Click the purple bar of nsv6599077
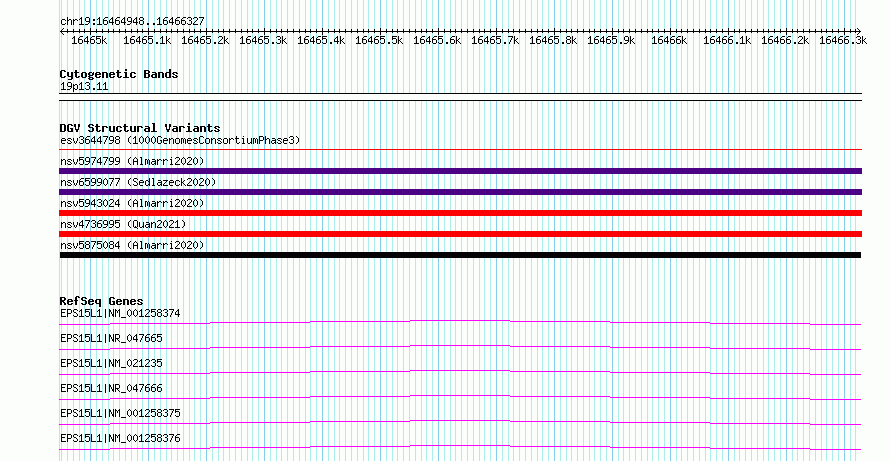The height and width of the screenshot is (461, 890). pos(461,192)
